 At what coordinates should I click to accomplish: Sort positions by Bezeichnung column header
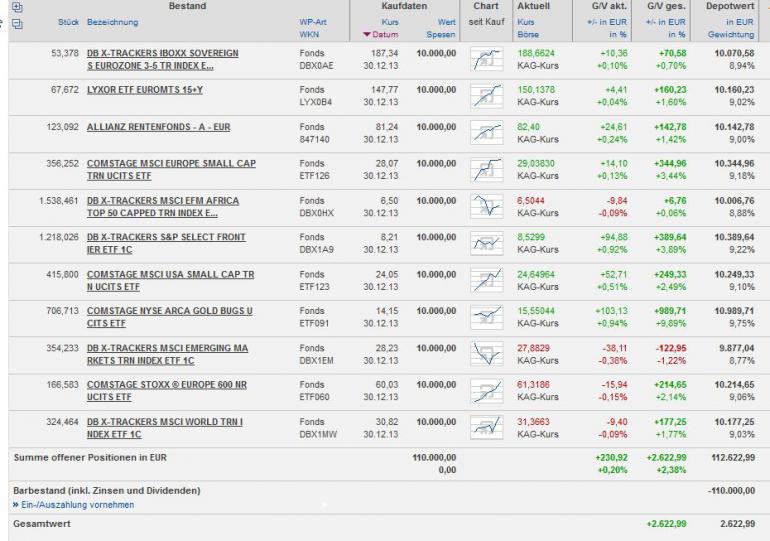(112, 22)
